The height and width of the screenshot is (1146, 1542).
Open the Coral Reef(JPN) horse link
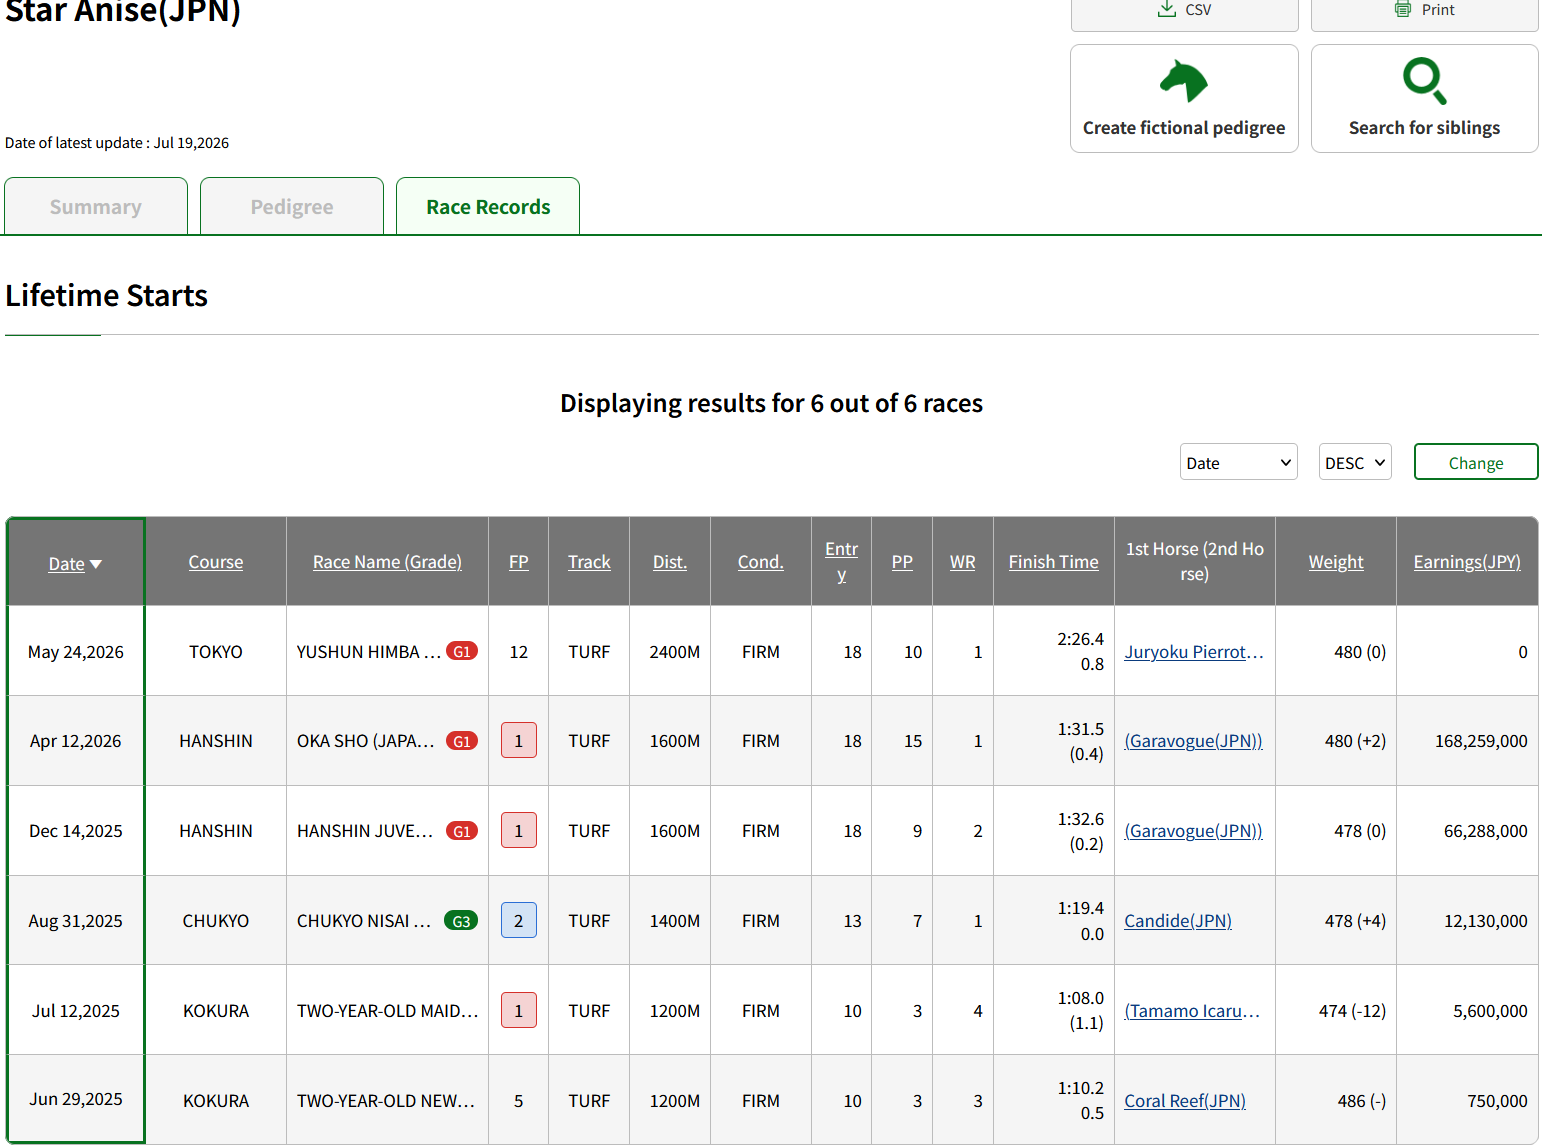1185,1100
